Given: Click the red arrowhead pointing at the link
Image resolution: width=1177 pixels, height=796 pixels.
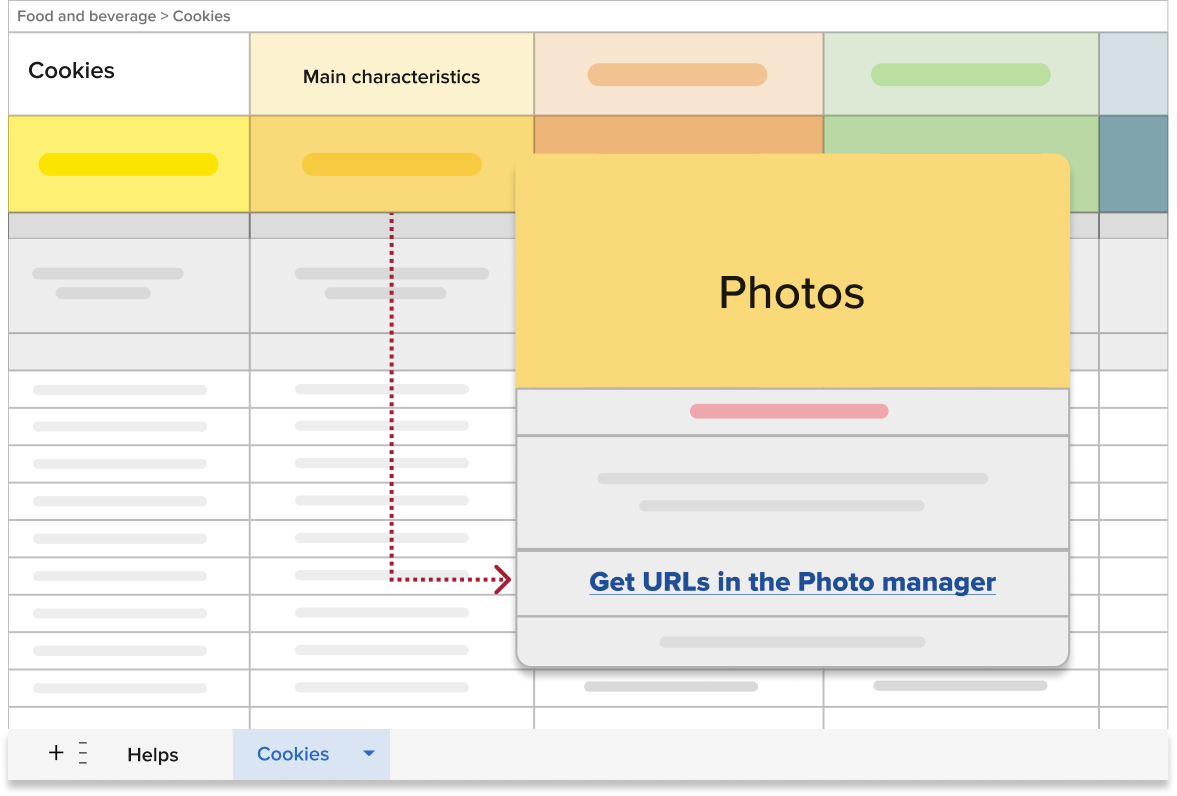Looking at the screenshot, I should pyautogui.click(x=503, y=579).
